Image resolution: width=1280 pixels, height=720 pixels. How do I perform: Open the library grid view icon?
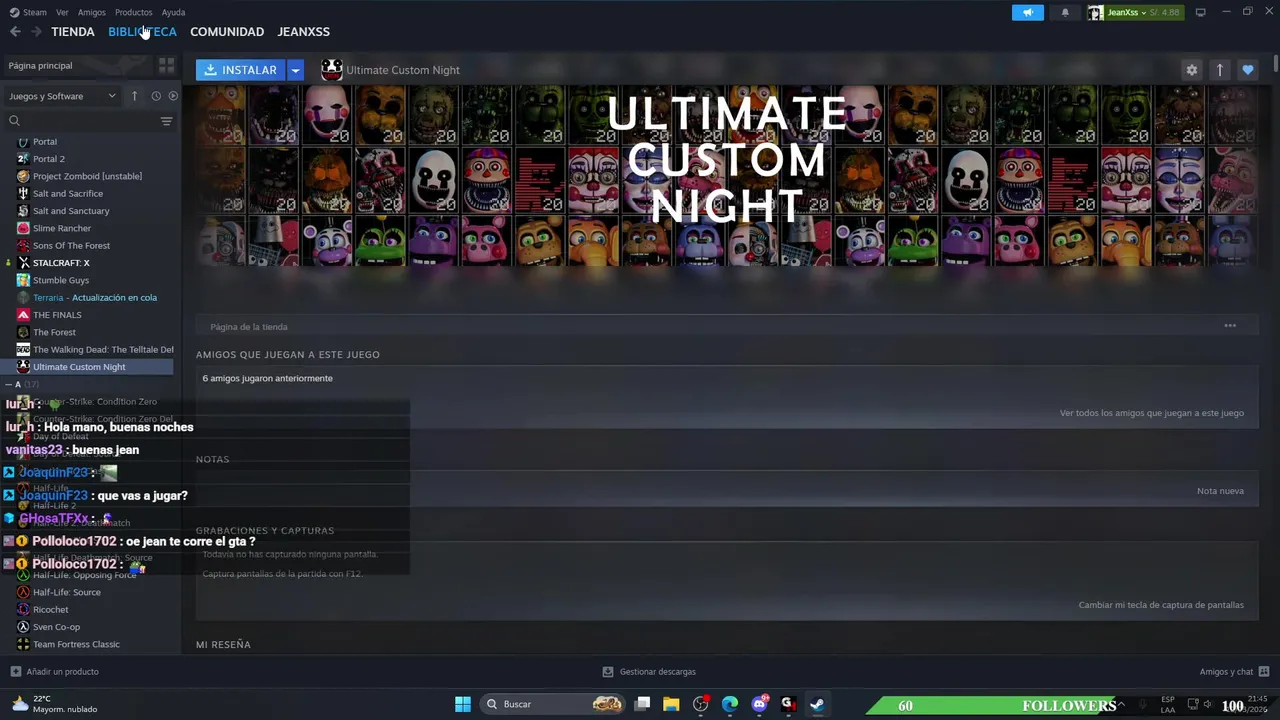tap(166, 65)
